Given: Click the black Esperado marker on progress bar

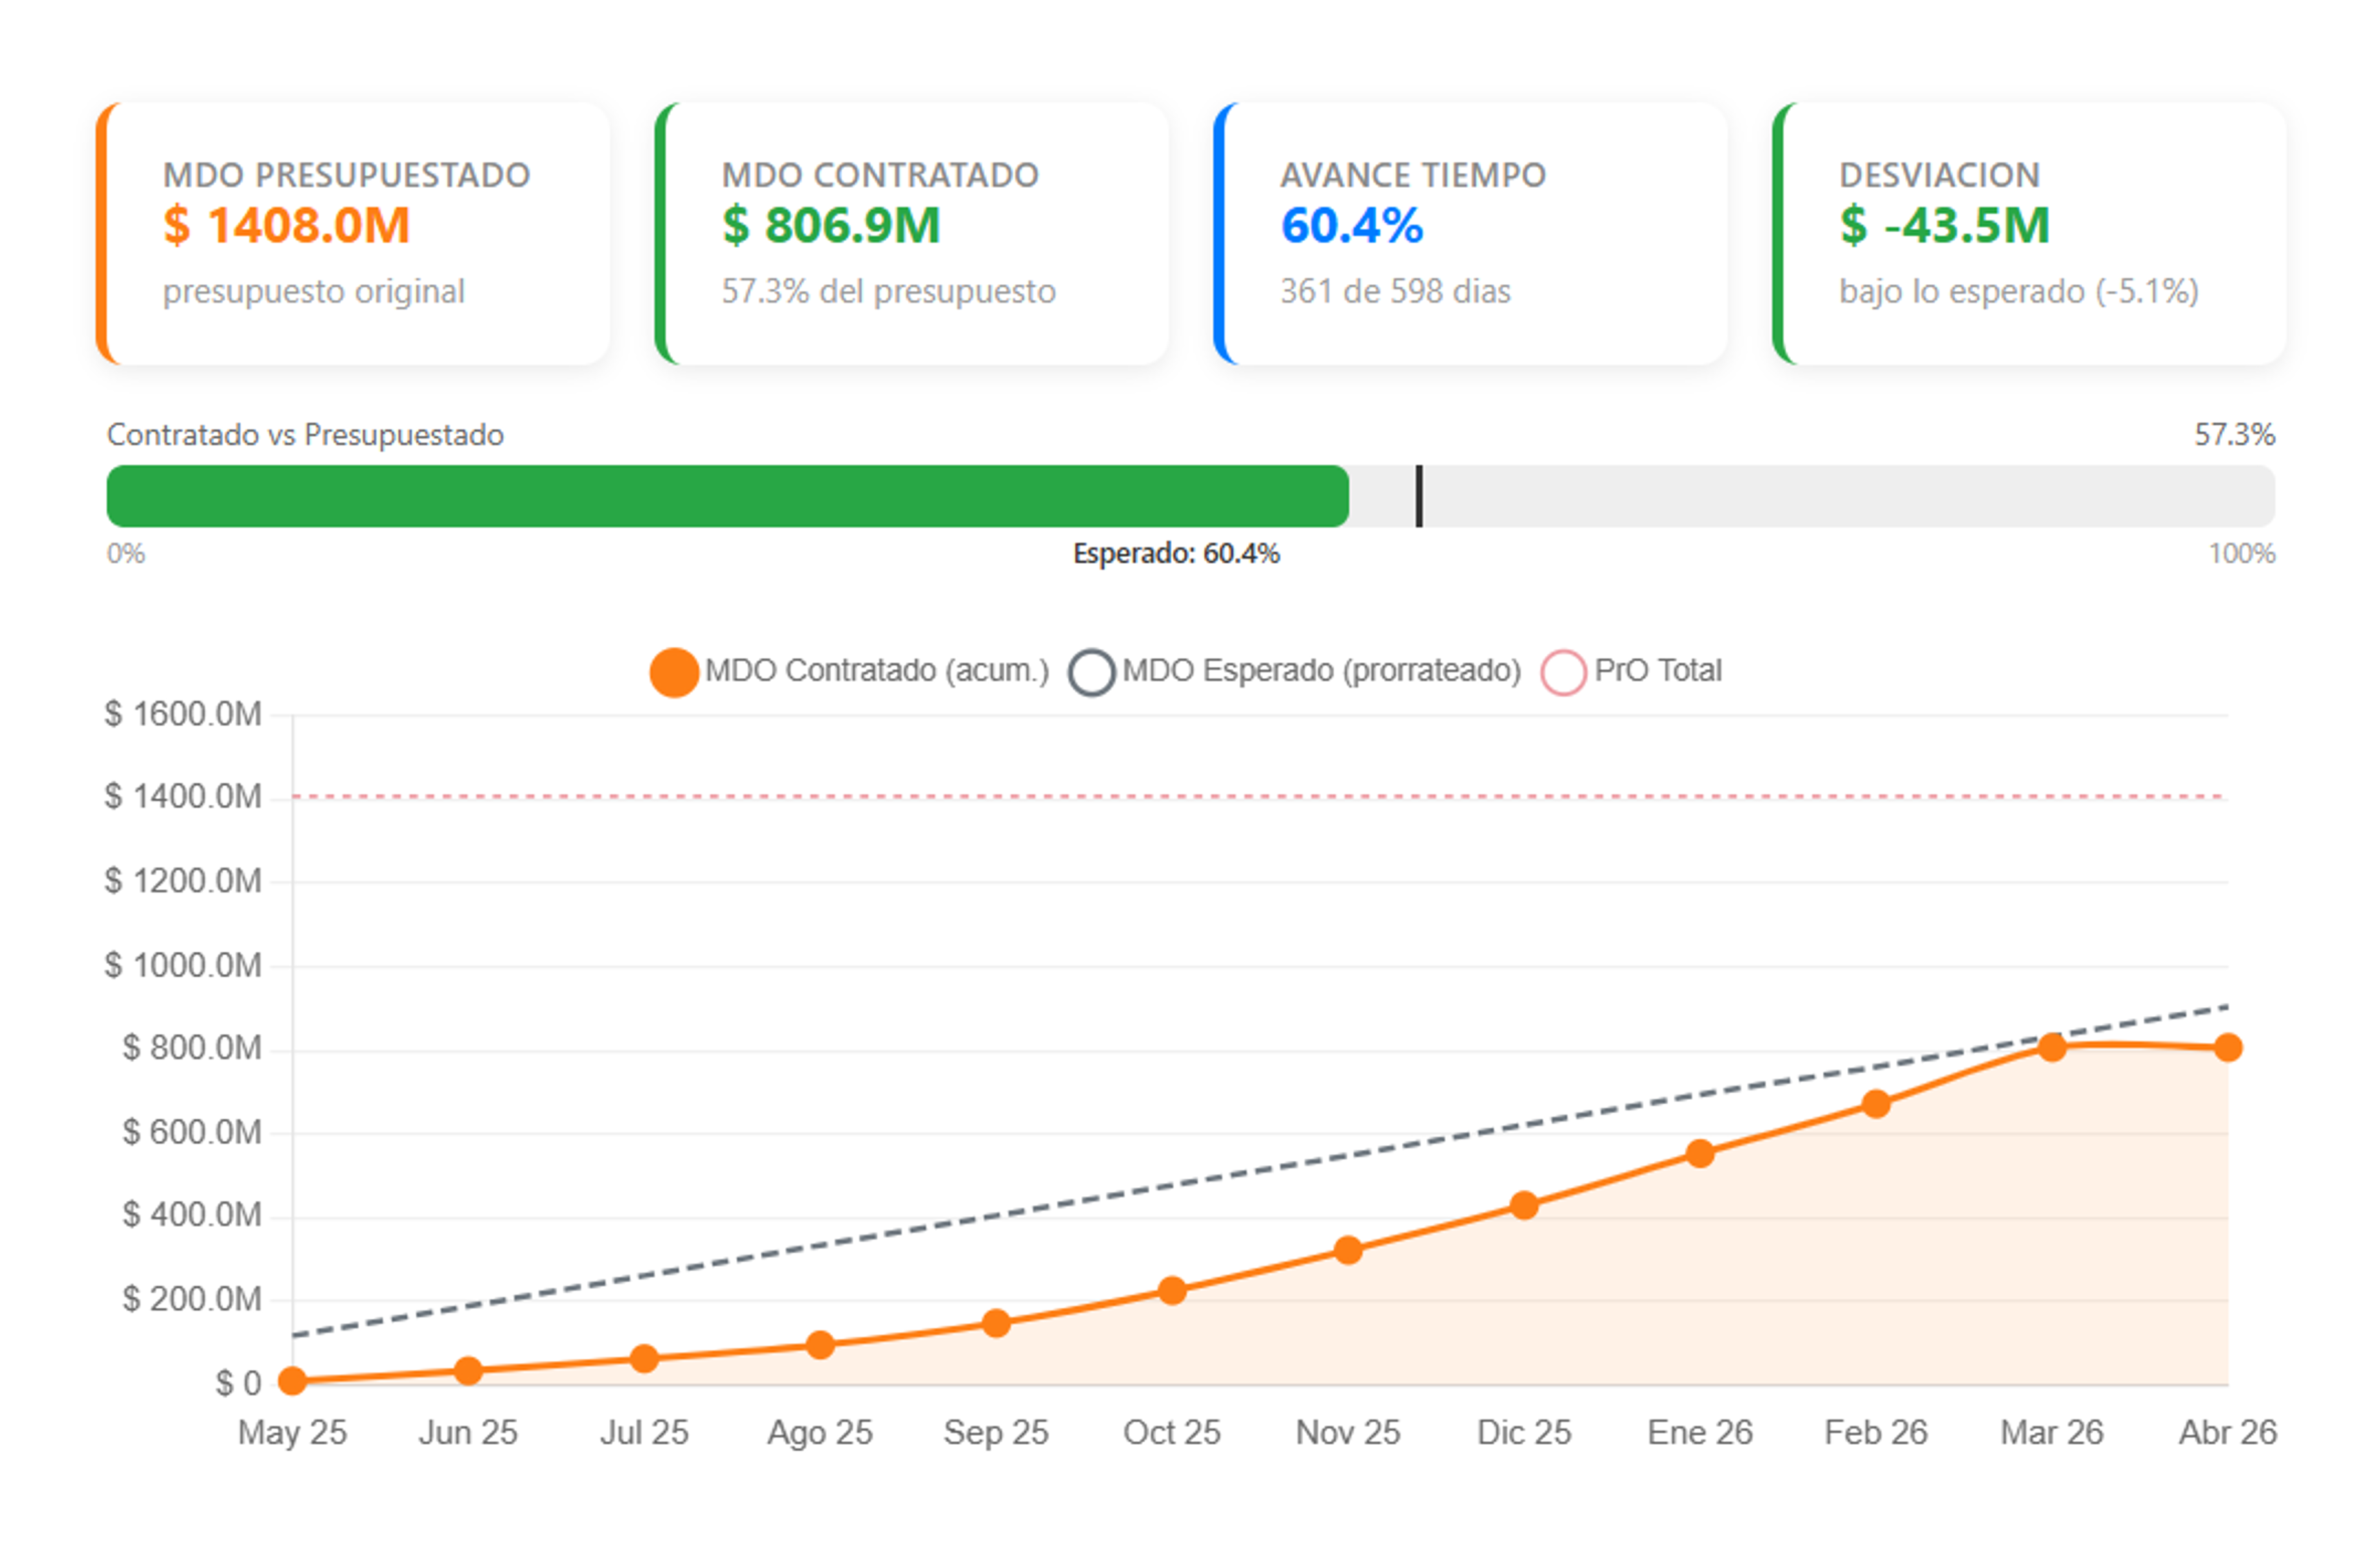Looking at the screenshot, I should point(1419,497).
